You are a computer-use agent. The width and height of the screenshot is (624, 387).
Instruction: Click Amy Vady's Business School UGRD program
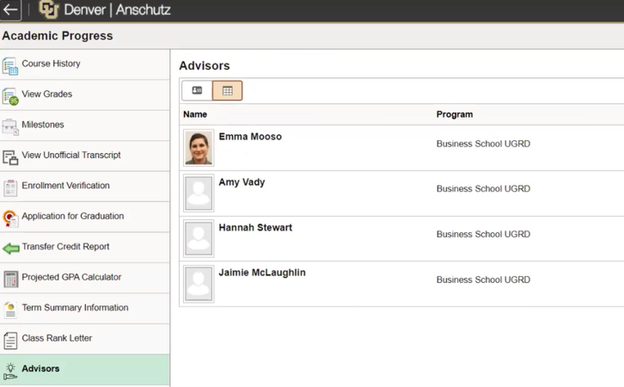coord(483,189)
